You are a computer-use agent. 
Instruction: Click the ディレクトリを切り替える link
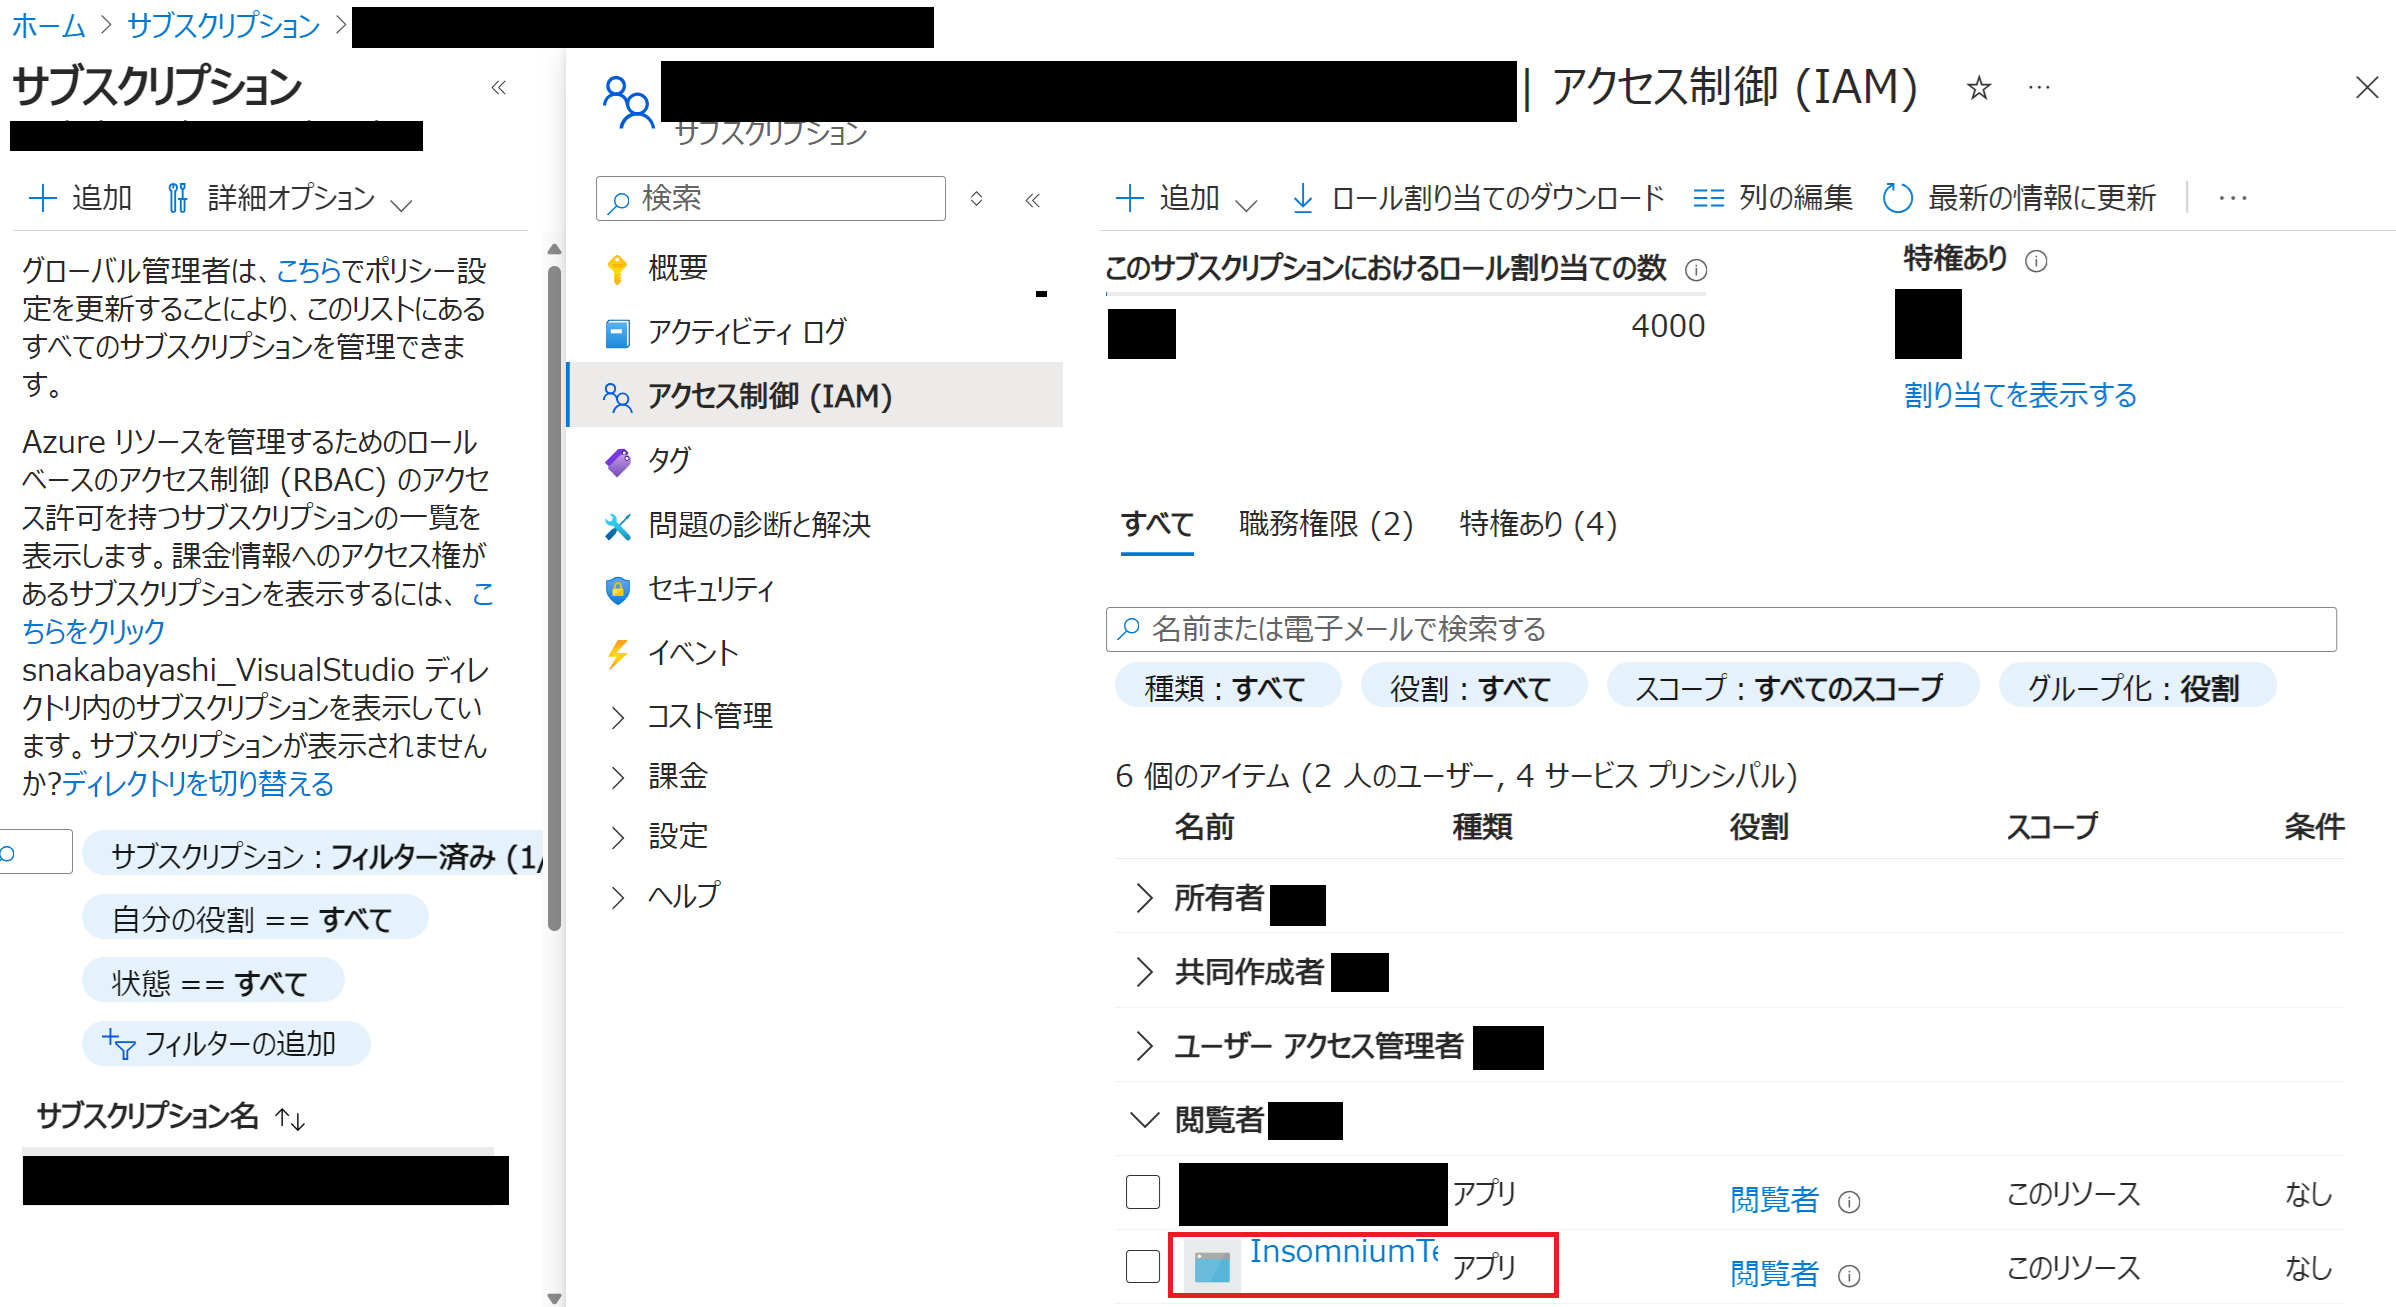pos(198,784)
